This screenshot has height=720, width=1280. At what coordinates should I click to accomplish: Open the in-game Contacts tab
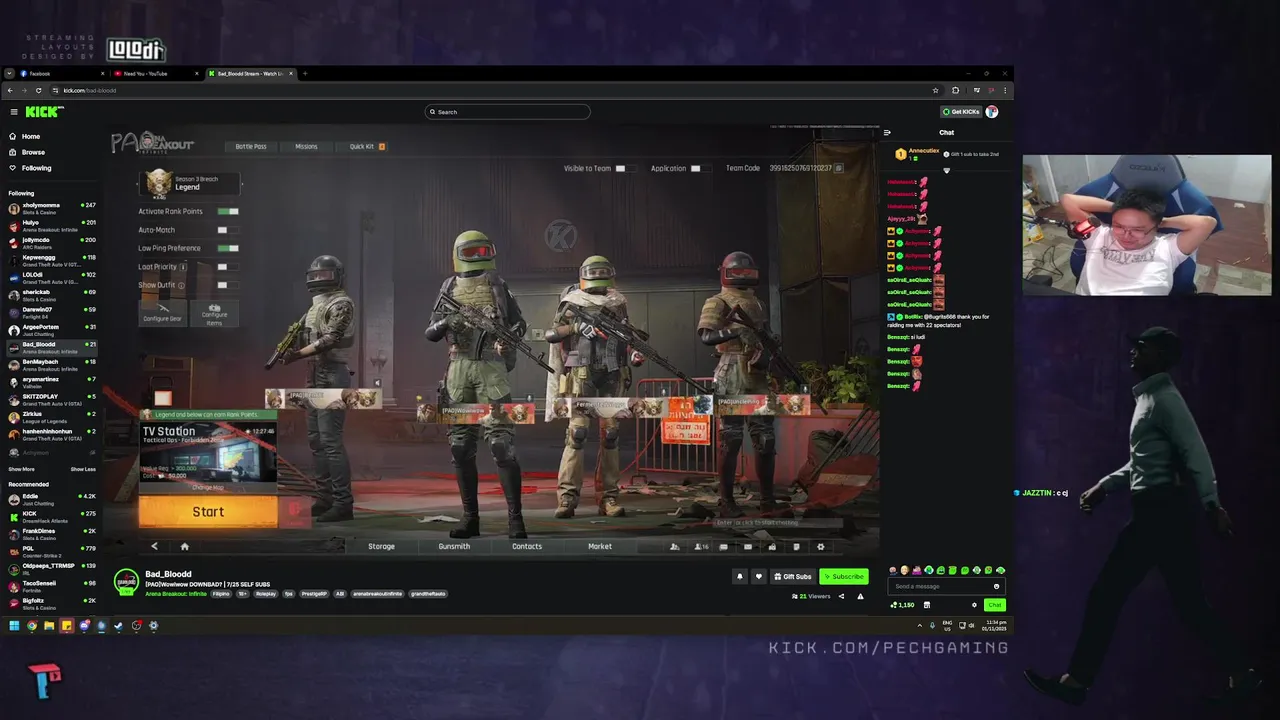coord(527,546)
